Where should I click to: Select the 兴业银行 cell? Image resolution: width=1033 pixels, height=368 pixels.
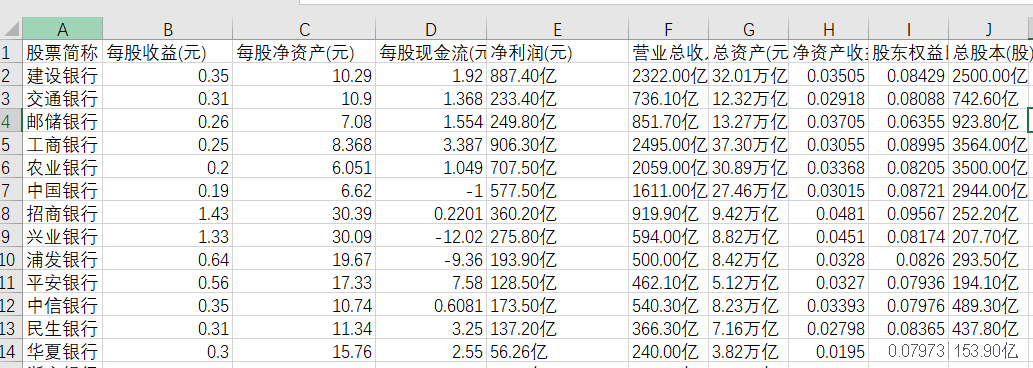(63, 236)
